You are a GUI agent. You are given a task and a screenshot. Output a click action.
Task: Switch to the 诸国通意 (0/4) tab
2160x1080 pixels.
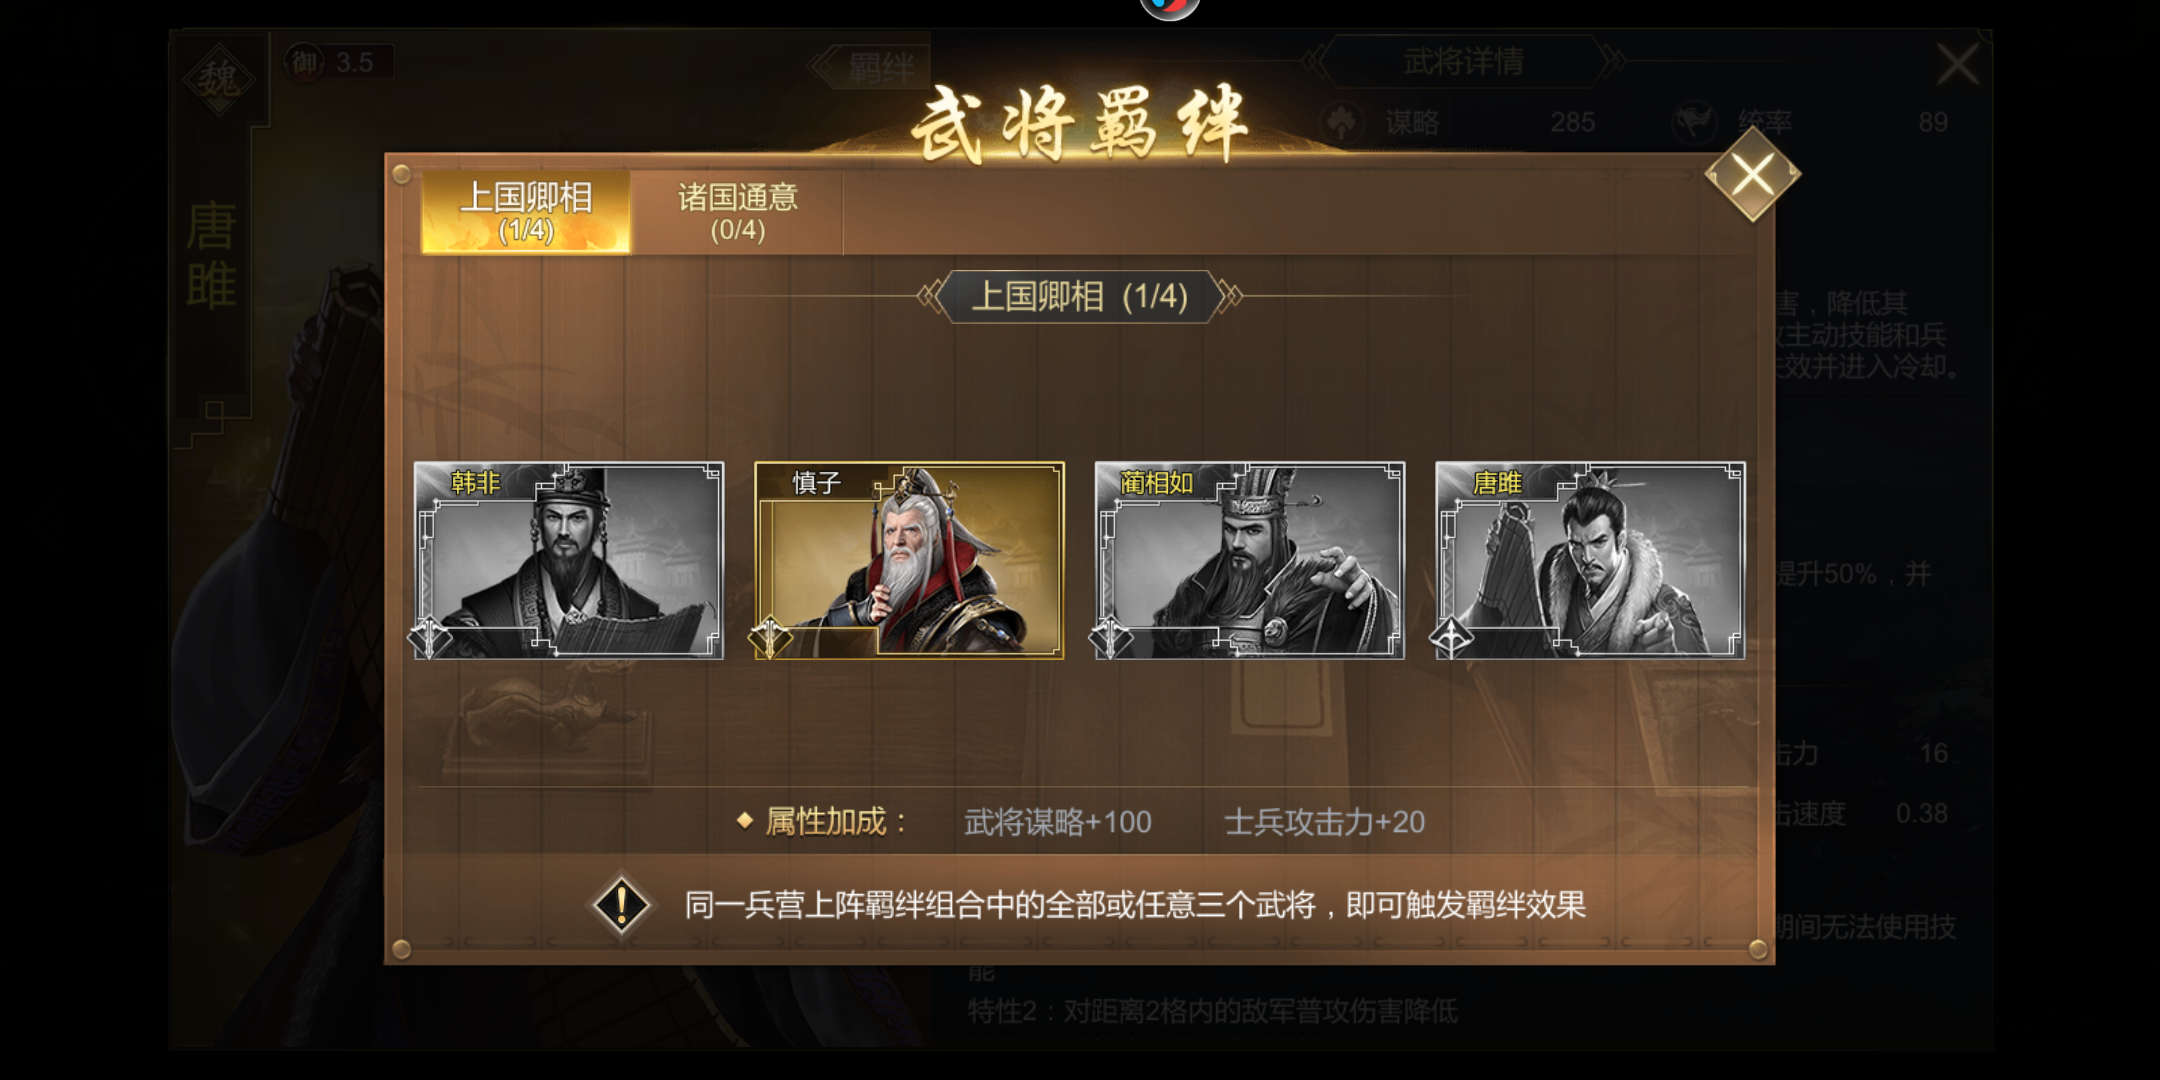click(x=737, y=212)
